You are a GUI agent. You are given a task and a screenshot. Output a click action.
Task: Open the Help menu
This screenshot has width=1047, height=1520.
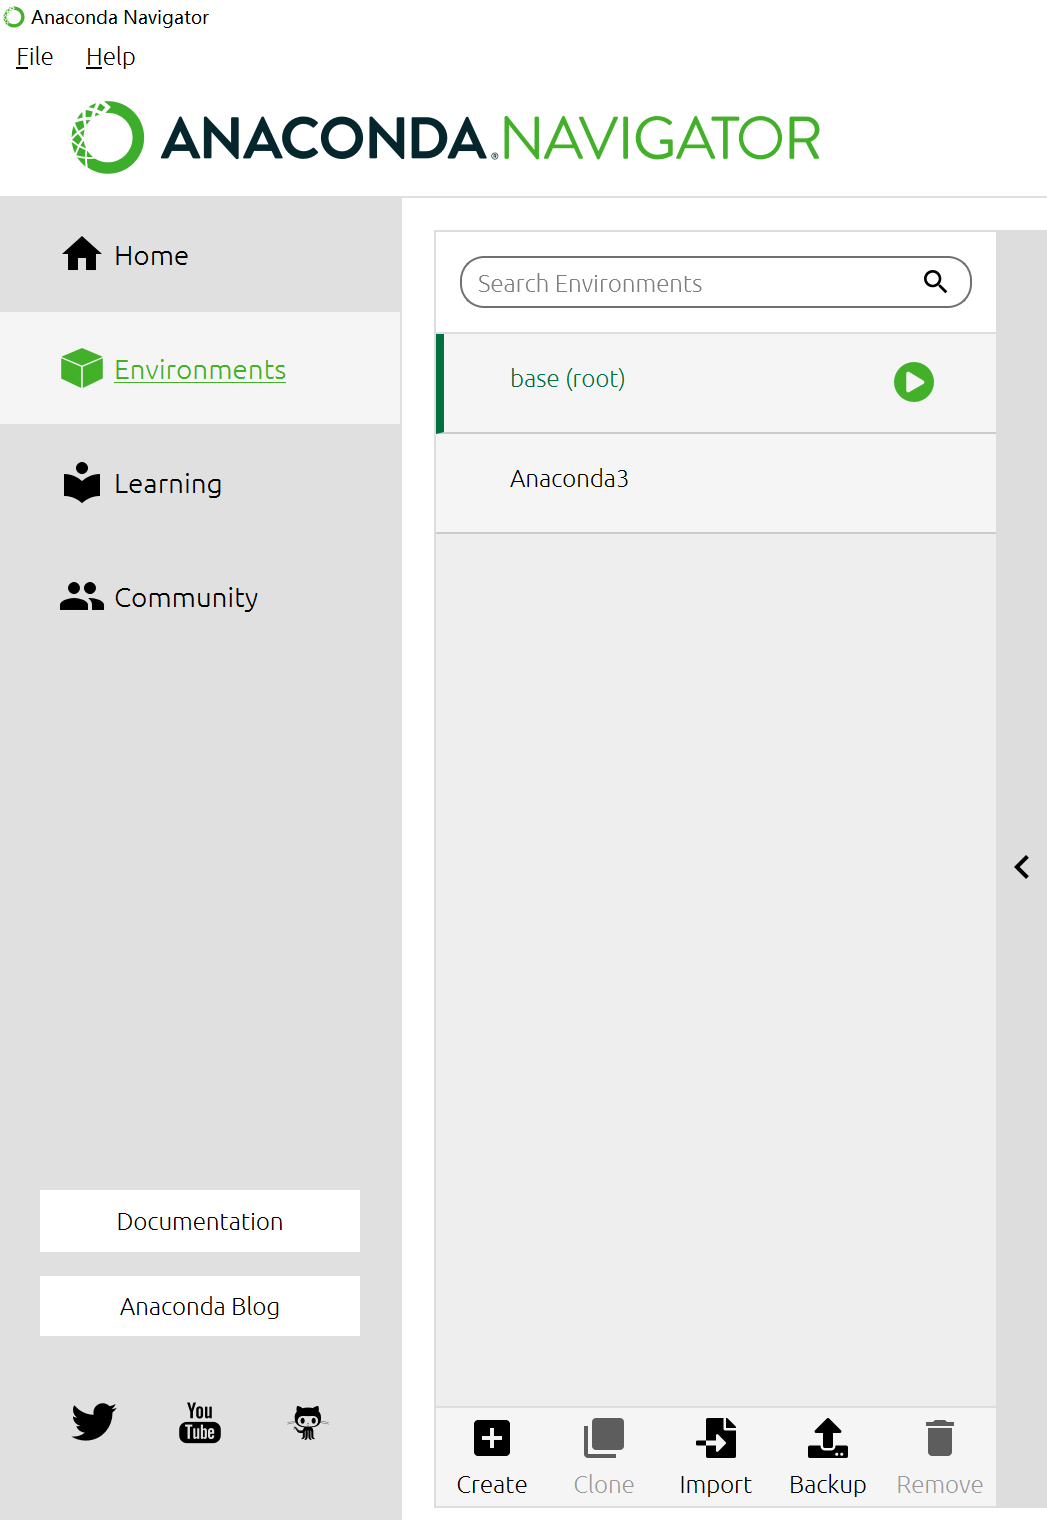(110, 57)
